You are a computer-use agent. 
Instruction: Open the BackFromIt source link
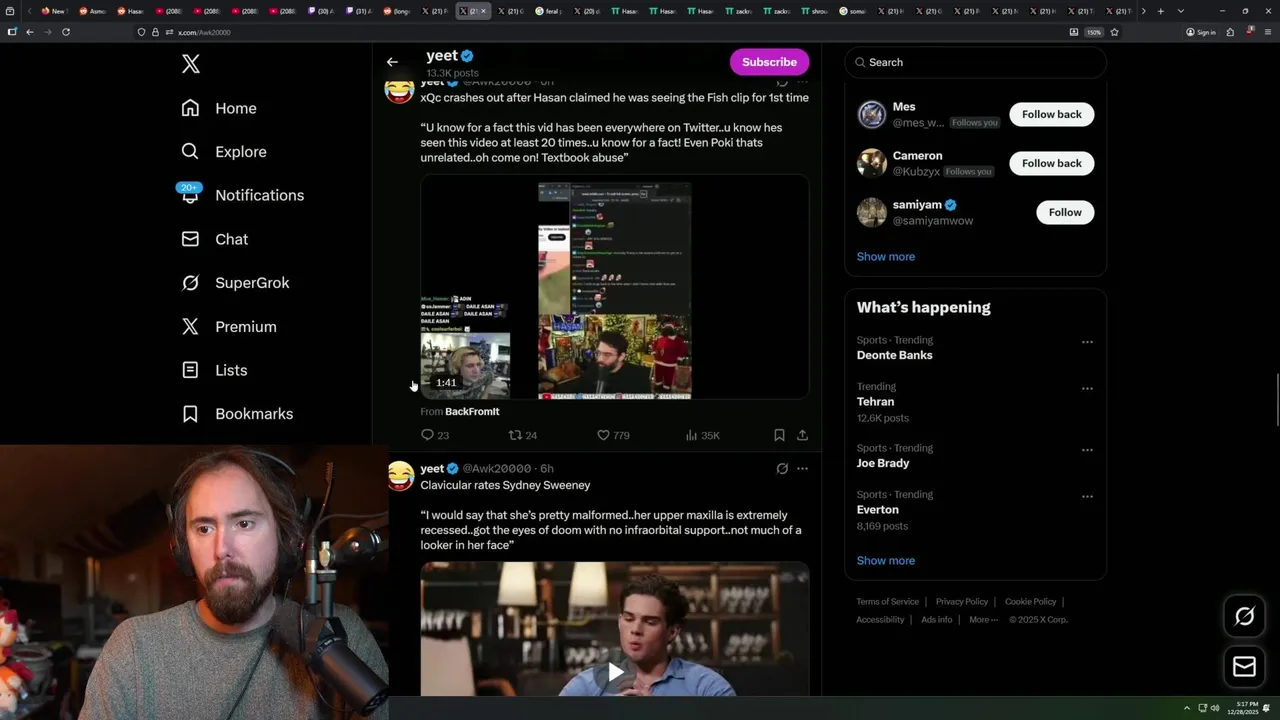pyautogui.click(x=472, y=412)
